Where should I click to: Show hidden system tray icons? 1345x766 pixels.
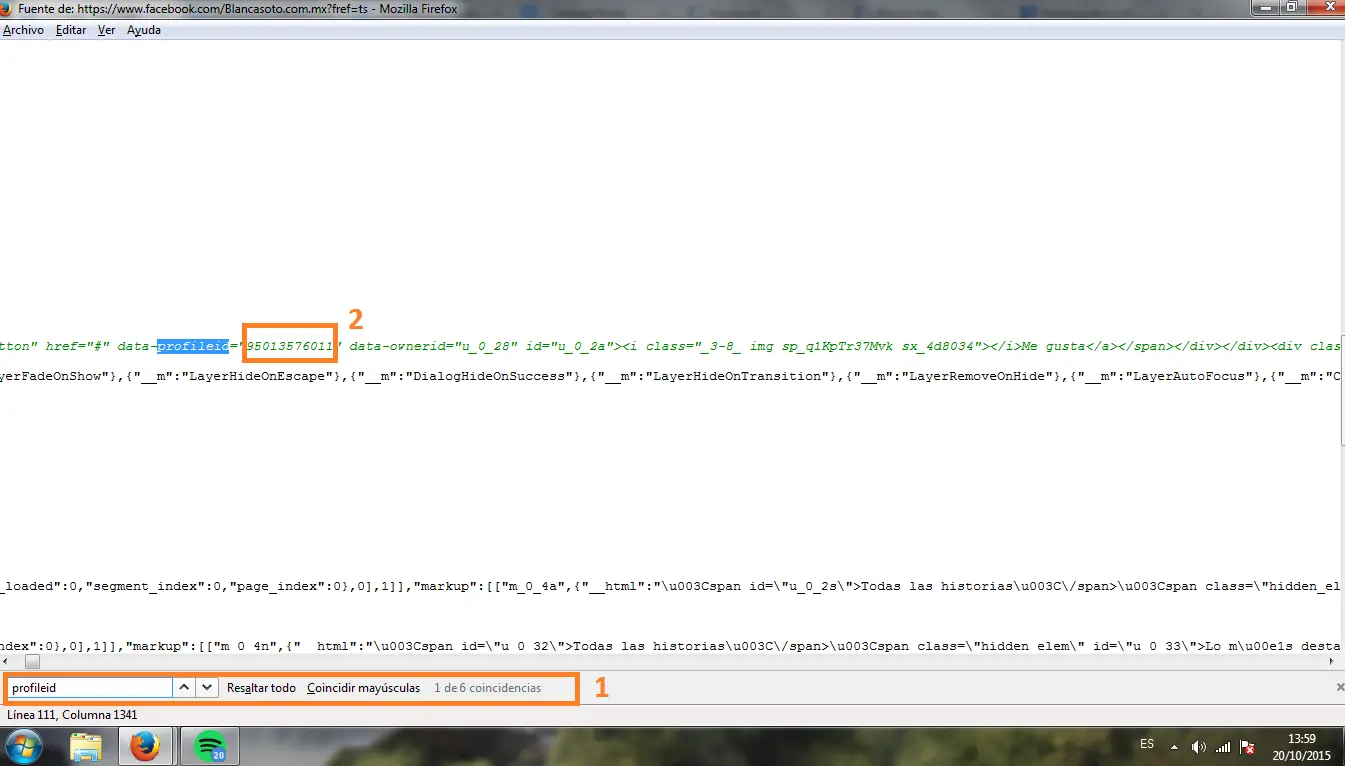click(1176, 746)
